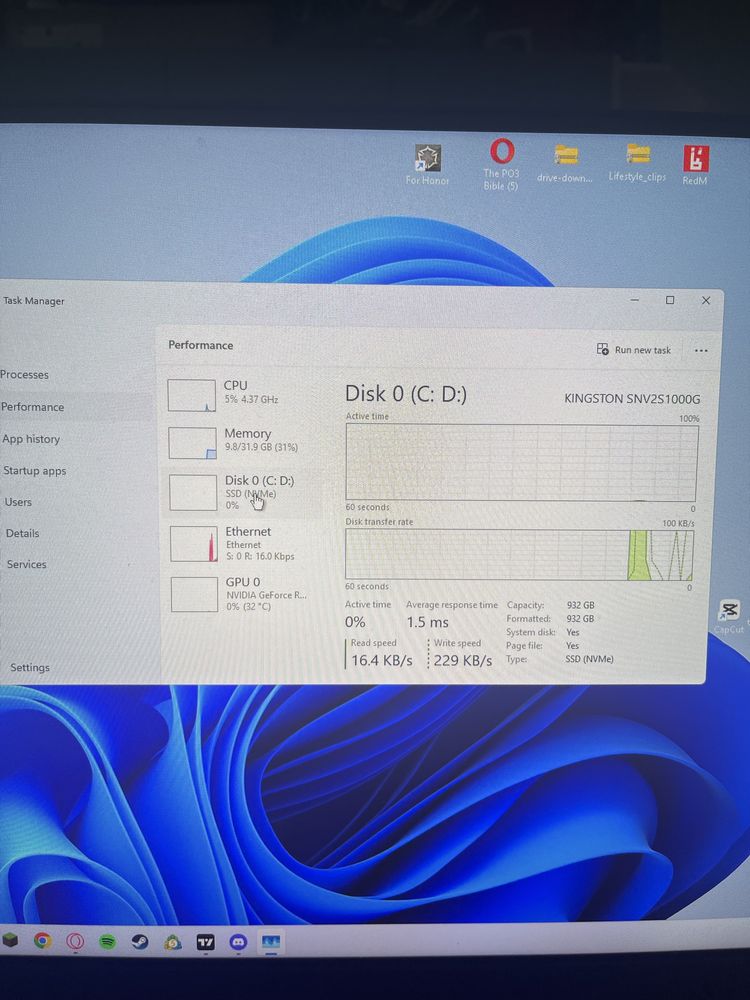The height and width of the screenshot is (1000, 750).
Task: Open Steam from the taskbar
Action: (x=140, y=942)
